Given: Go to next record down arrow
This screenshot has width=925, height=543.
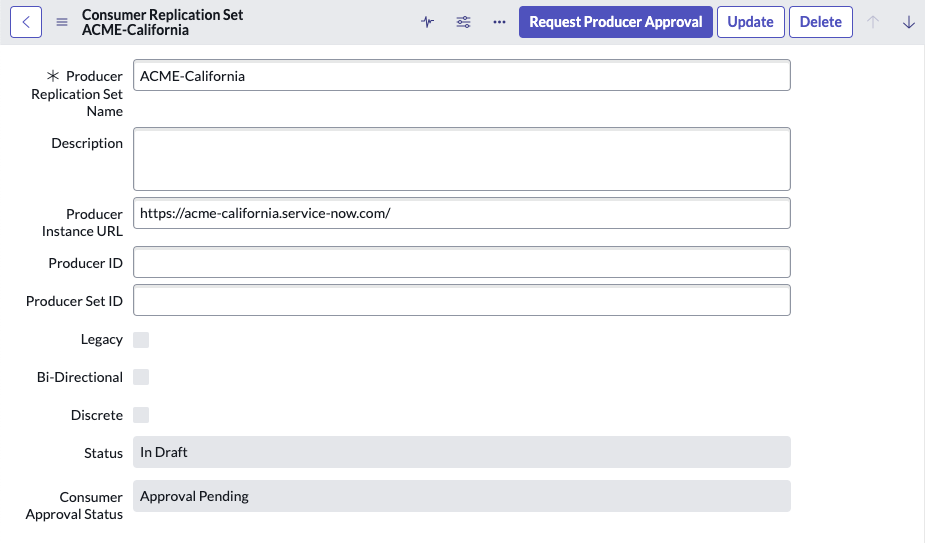Looking at the screenshot, I should pyautogui.click(x=909, y=22).
